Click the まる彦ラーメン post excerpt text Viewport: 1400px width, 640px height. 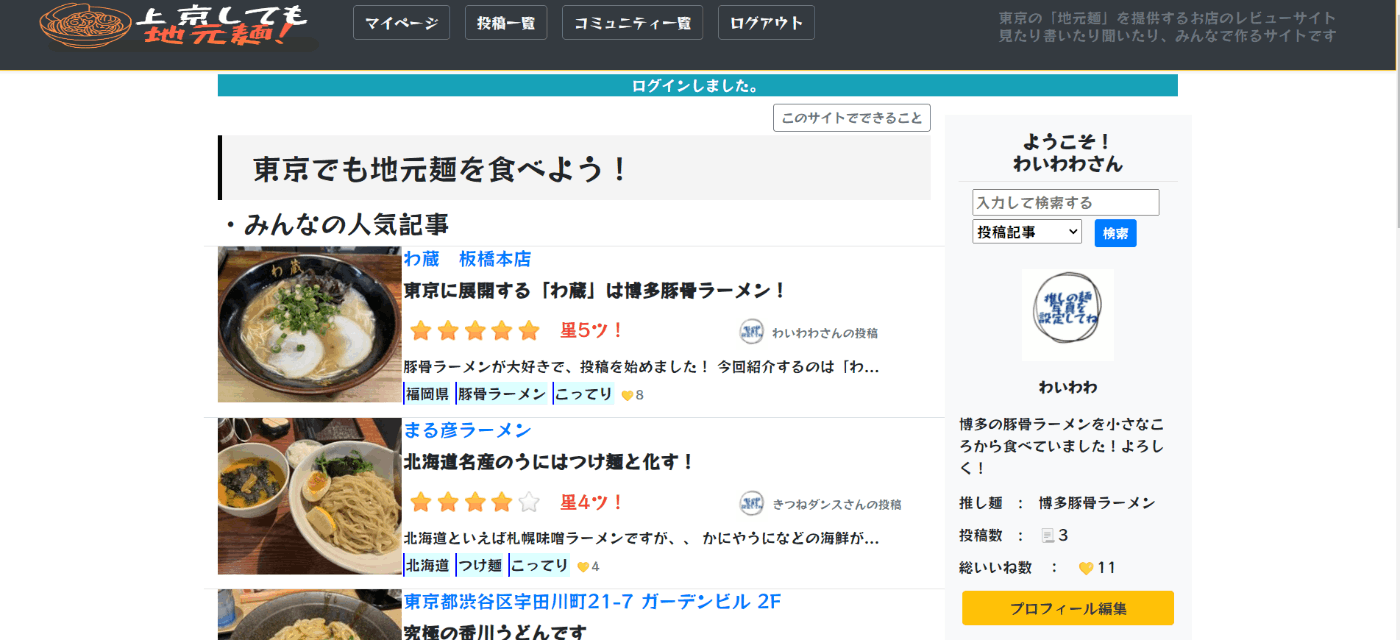642,539
